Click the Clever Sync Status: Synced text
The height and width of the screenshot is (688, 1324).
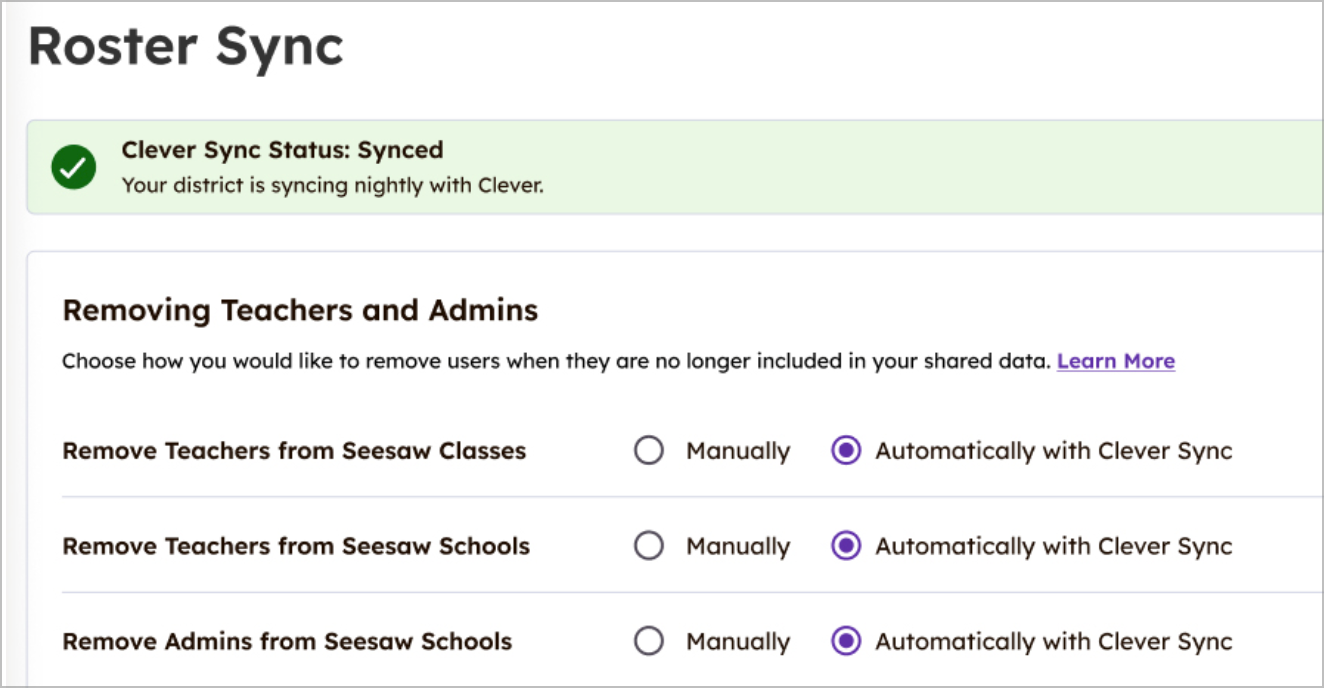[x=282, y=150]
